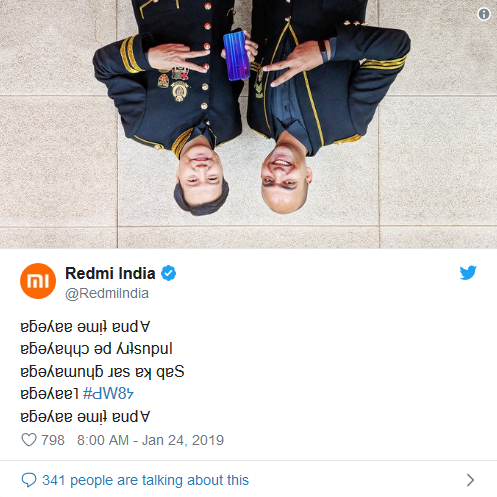The image size is (497, 497).
Task: Click the blue phone held in the photo
Action: 236,56
